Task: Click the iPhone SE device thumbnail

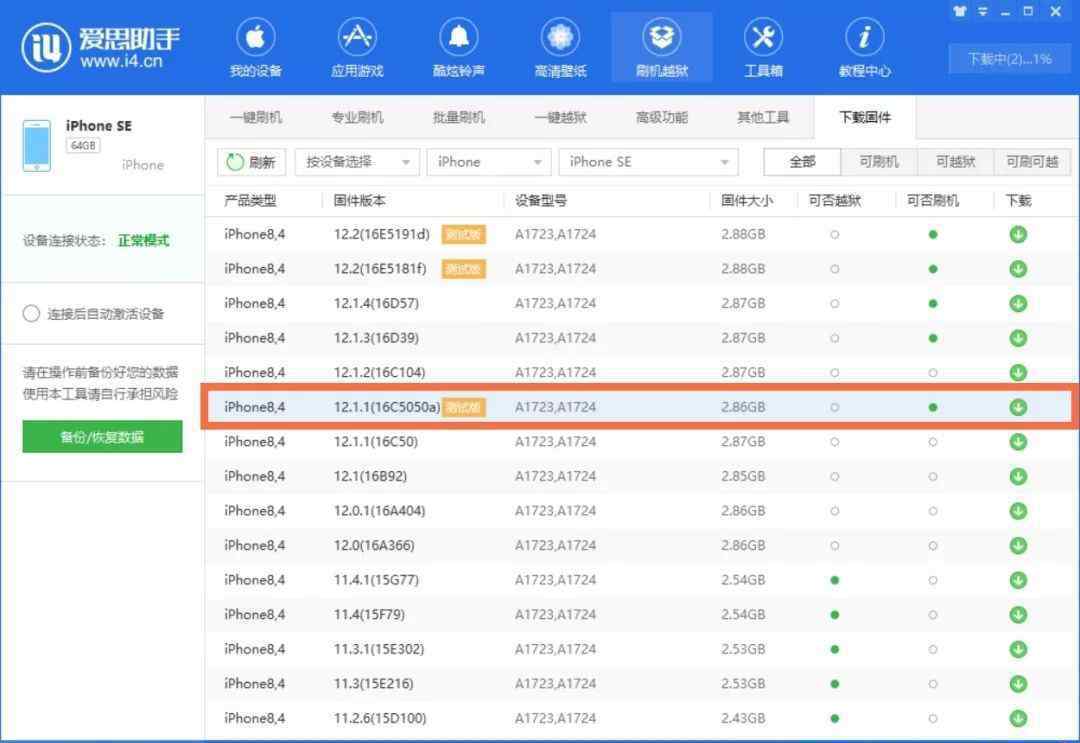Action: [37, 145]
